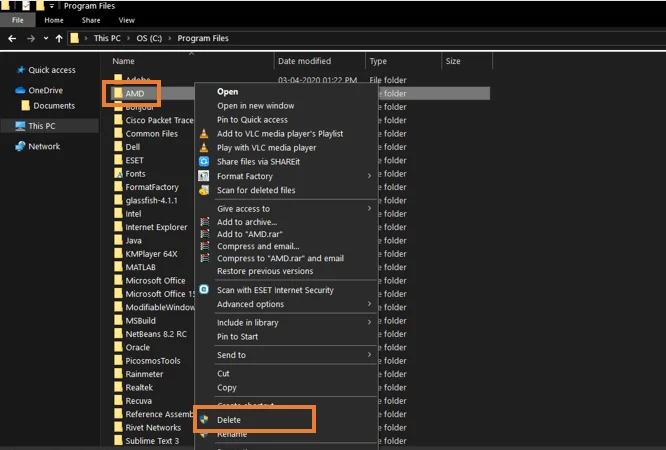
Task: Select the Dell folder icon
Action: pyautogui.click(x=118, y=147)
